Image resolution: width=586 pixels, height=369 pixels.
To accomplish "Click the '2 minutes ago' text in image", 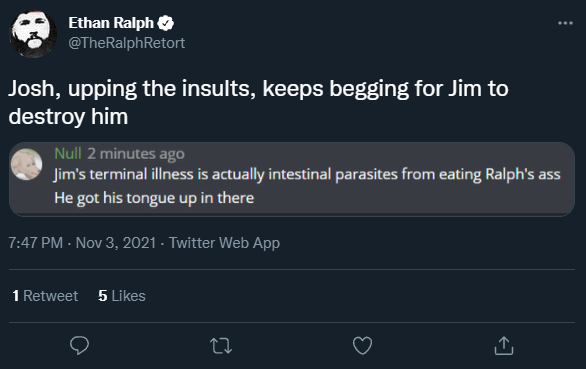I will tap(136, 154).
